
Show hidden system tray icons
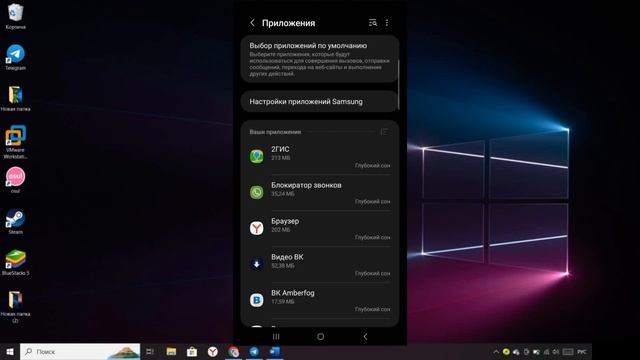(x=496, y=351)
